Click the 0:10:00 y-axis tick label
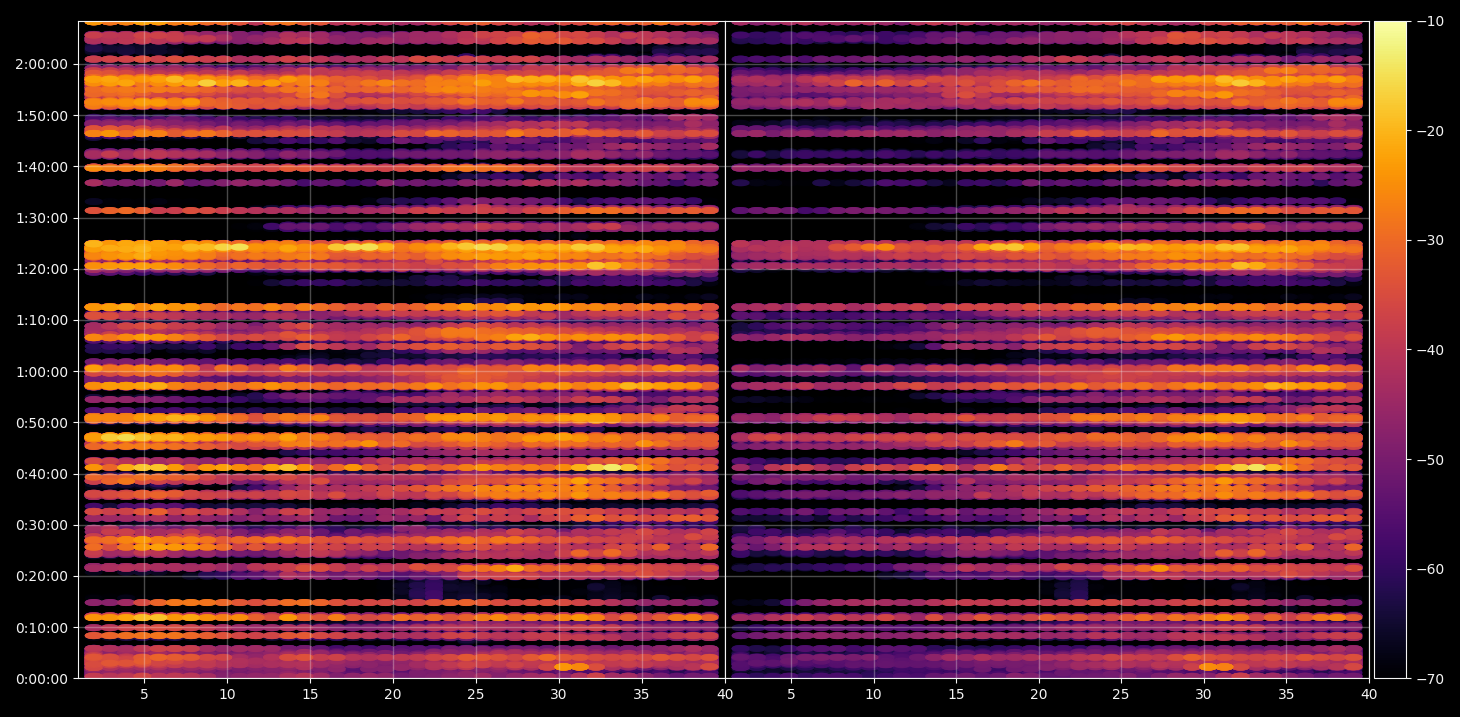Screen dimensions: 1460x717 42,628
